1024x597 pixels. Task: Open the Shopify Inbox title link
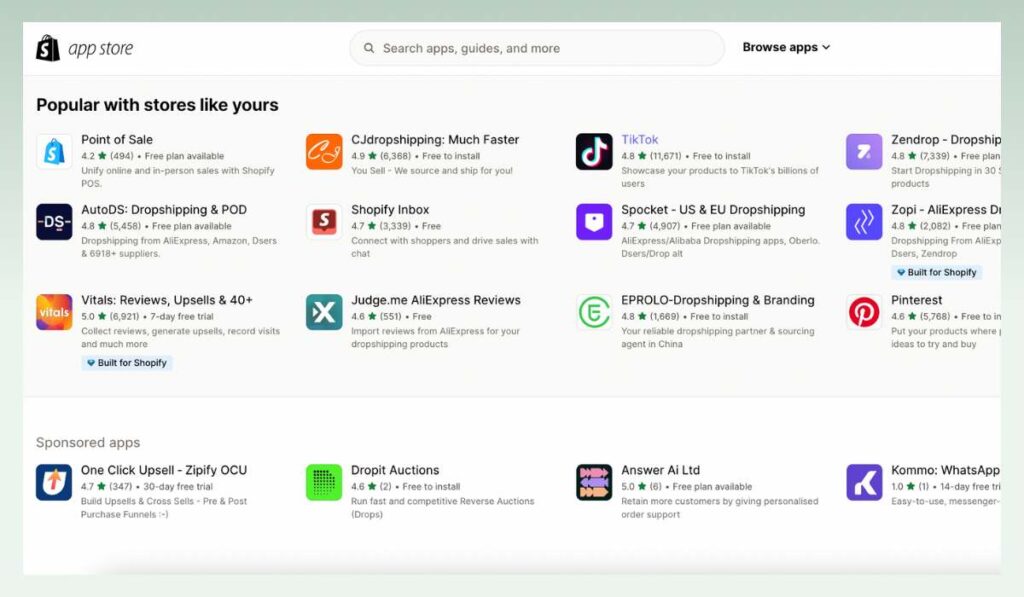point(390,210)
